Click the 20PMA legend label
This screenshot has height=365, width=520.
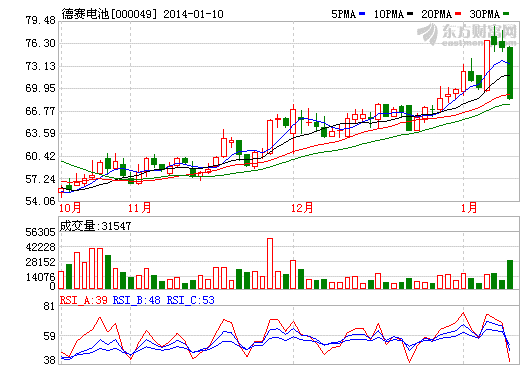coord(437,14)
